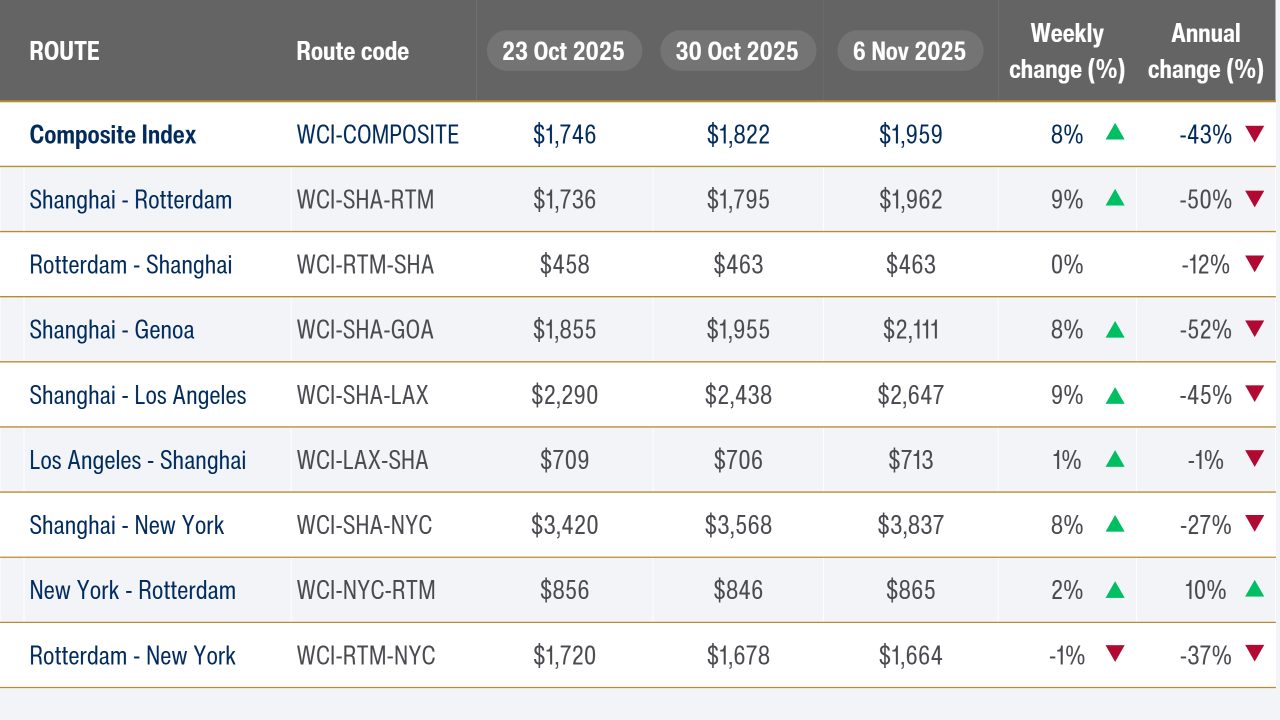Click red down arrow in Shanghai - Genoa annual change
This screenshot has width=1280, height=720.
(x=1255, y=329)
